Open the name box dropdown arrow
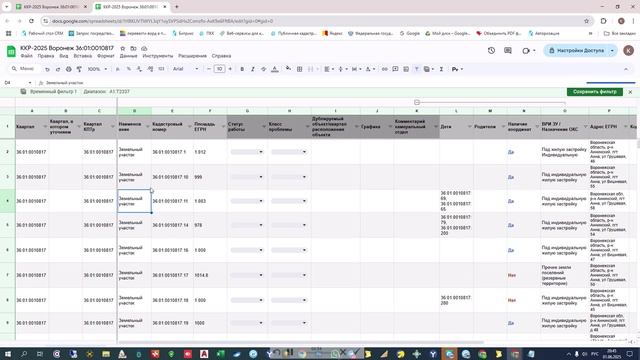Screen dimensions: 640x360 30,83
